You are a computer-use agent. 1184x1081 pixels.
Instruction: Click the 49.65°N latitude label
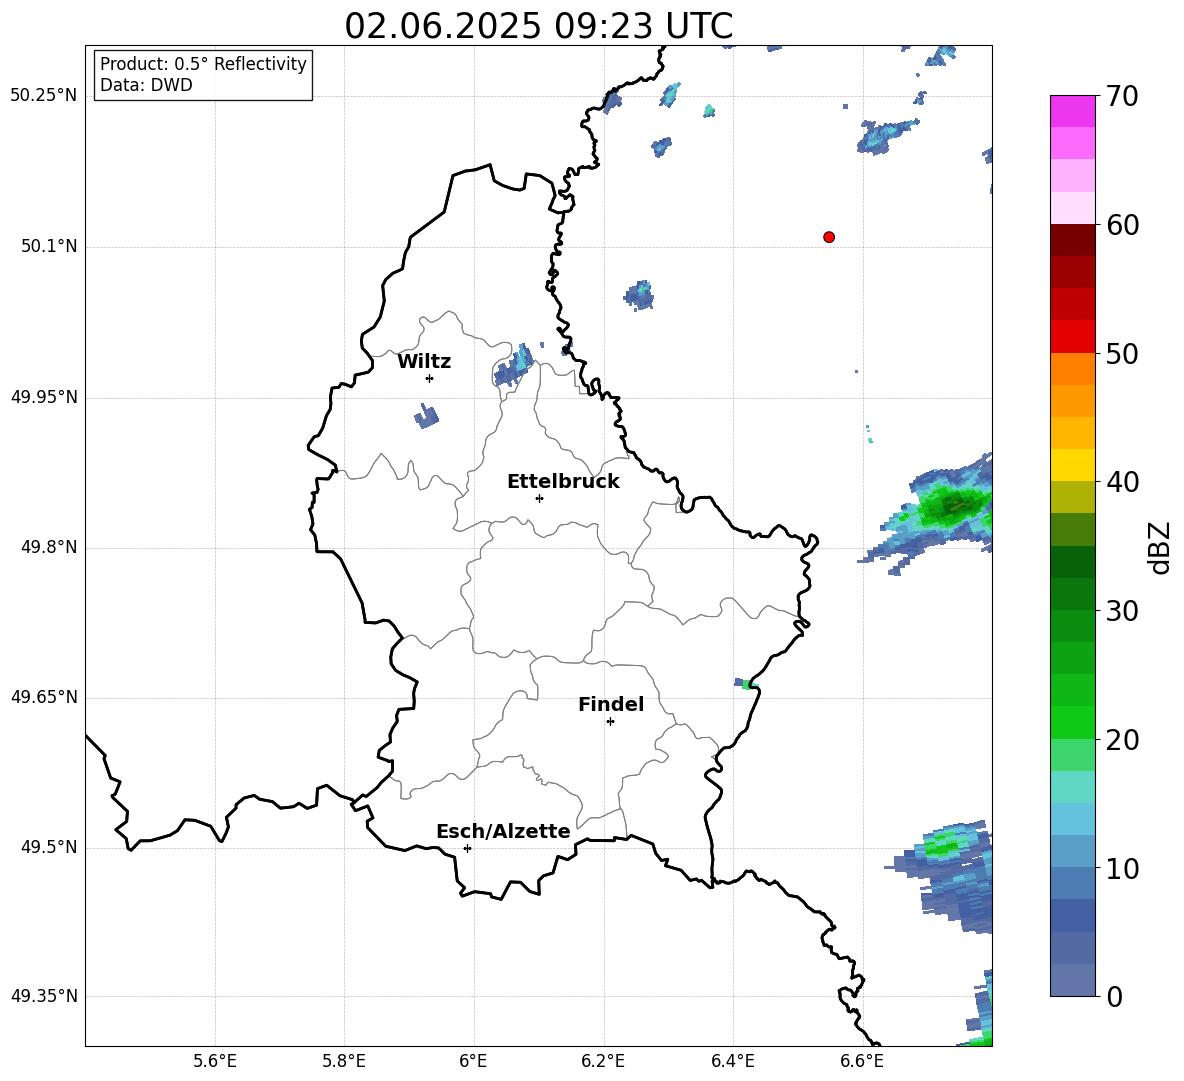click(44, 697)
